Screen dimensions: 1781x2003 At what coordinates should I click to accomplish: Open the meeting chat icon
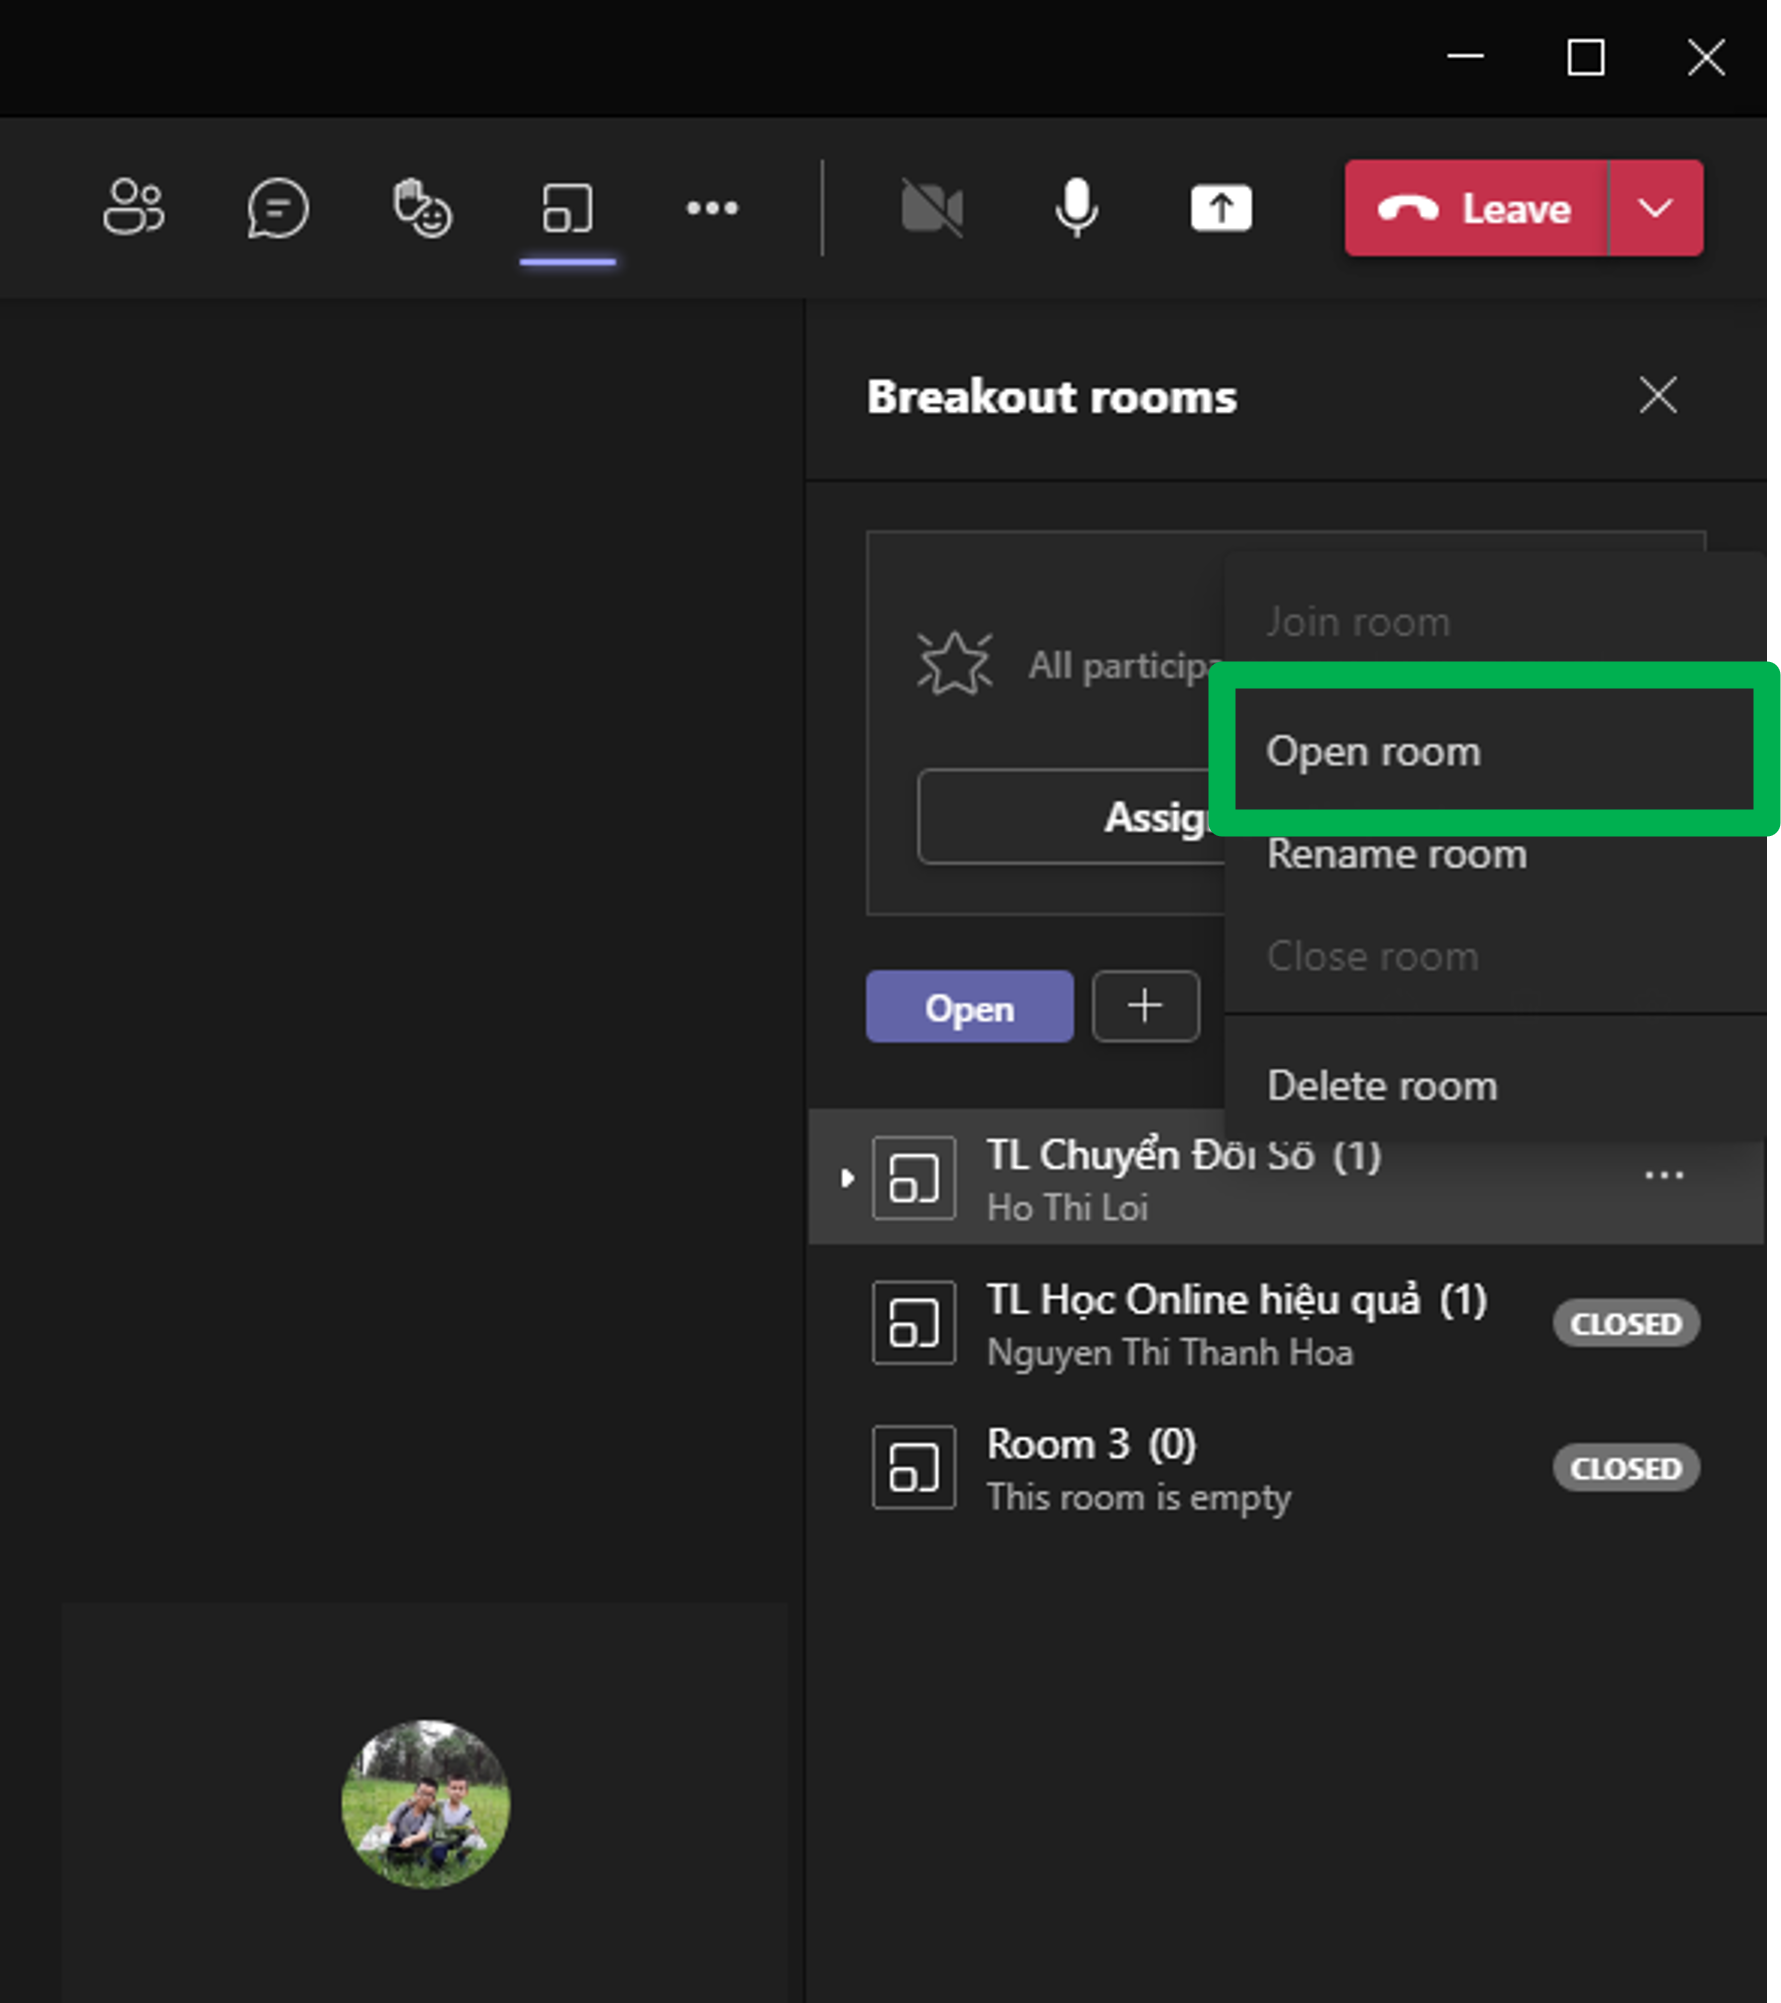click(277, 208)
